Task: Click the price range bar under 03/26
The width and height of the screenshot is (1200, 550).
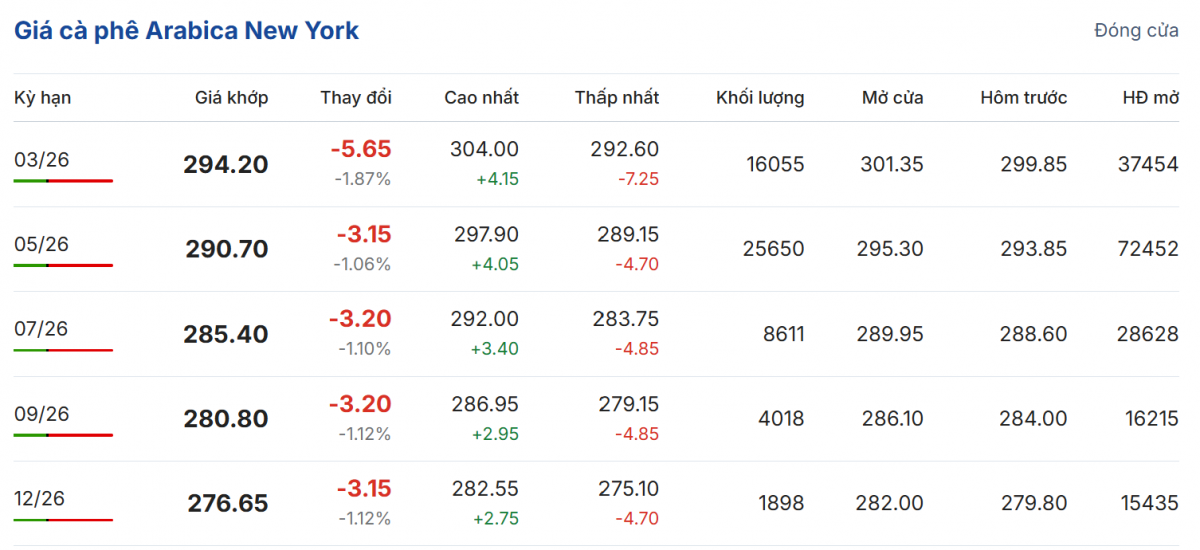Action: tap(63, 181)
